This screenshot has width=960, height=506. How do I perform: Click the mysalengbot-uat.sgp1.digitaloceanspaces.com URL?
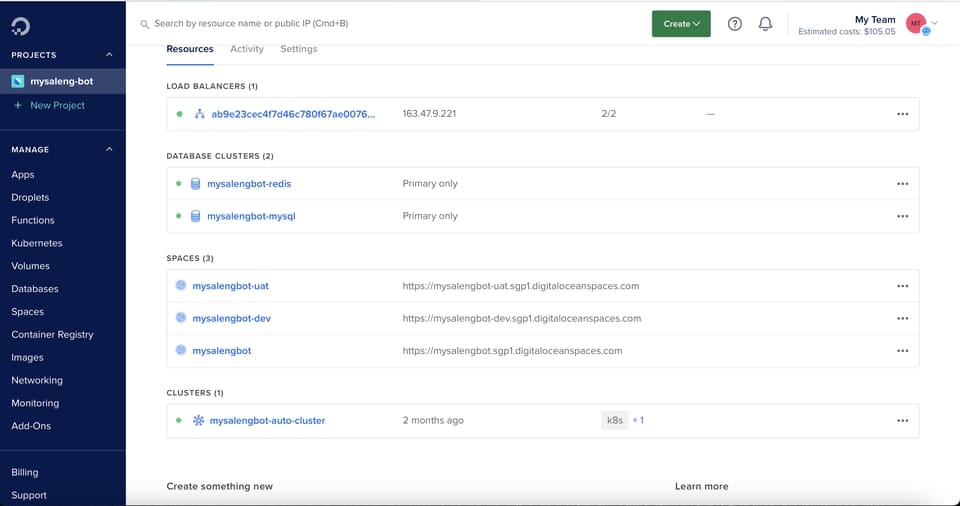pyautogui.click(x=520, y=286)
